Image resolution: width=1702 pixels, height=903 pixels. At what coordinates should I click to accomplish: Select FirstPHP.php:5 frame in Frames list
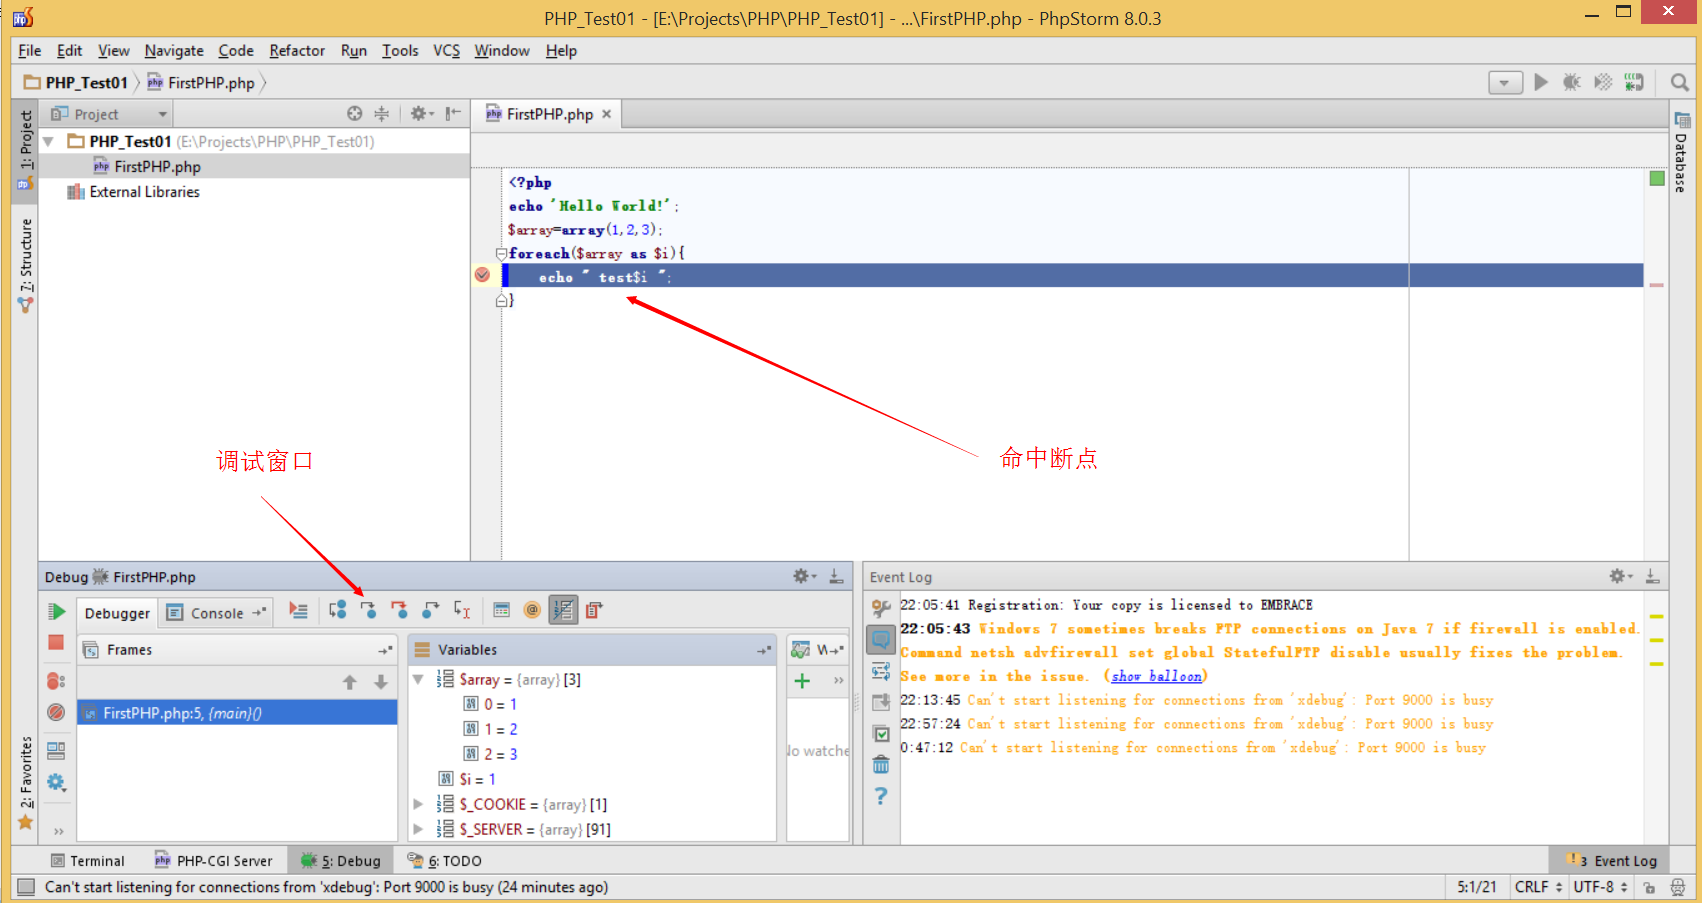(182, 713)
